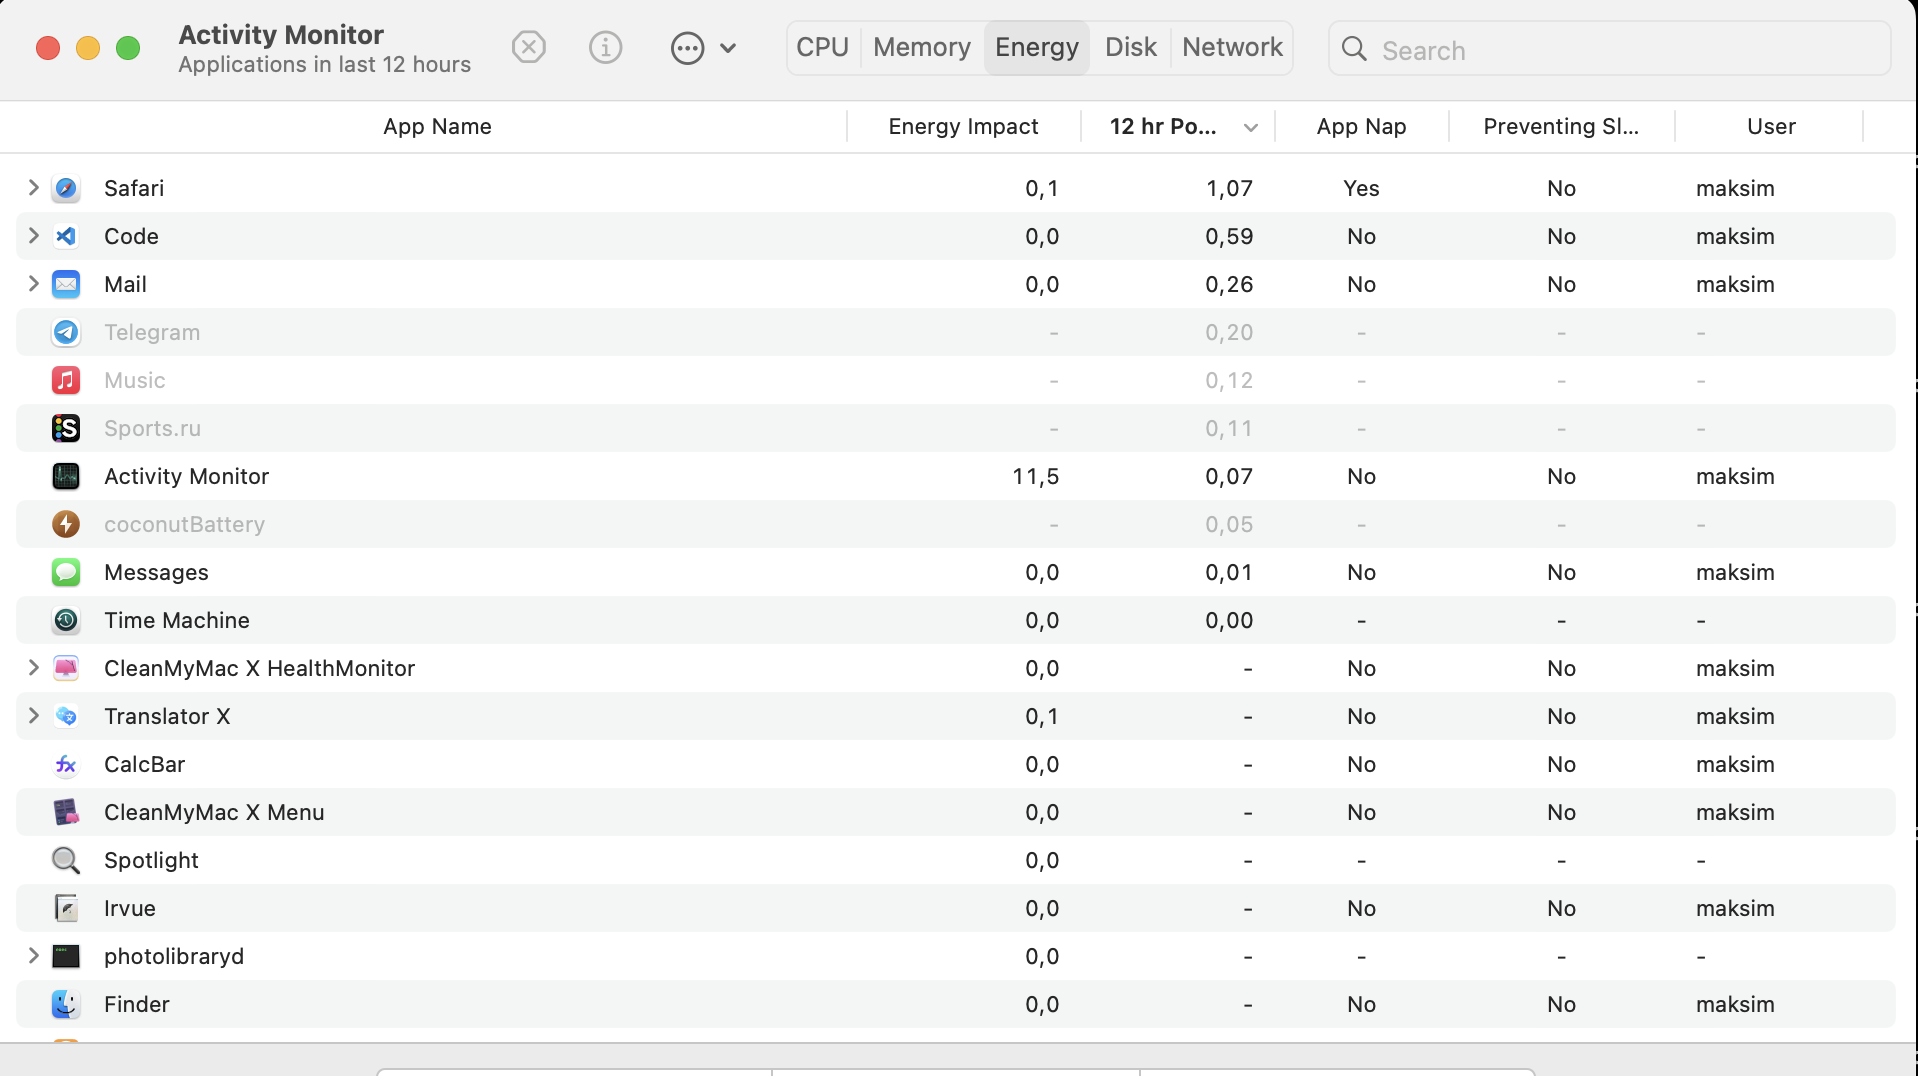Click the Music row name
This screenshot has width=1918, height=1076.
135,380
